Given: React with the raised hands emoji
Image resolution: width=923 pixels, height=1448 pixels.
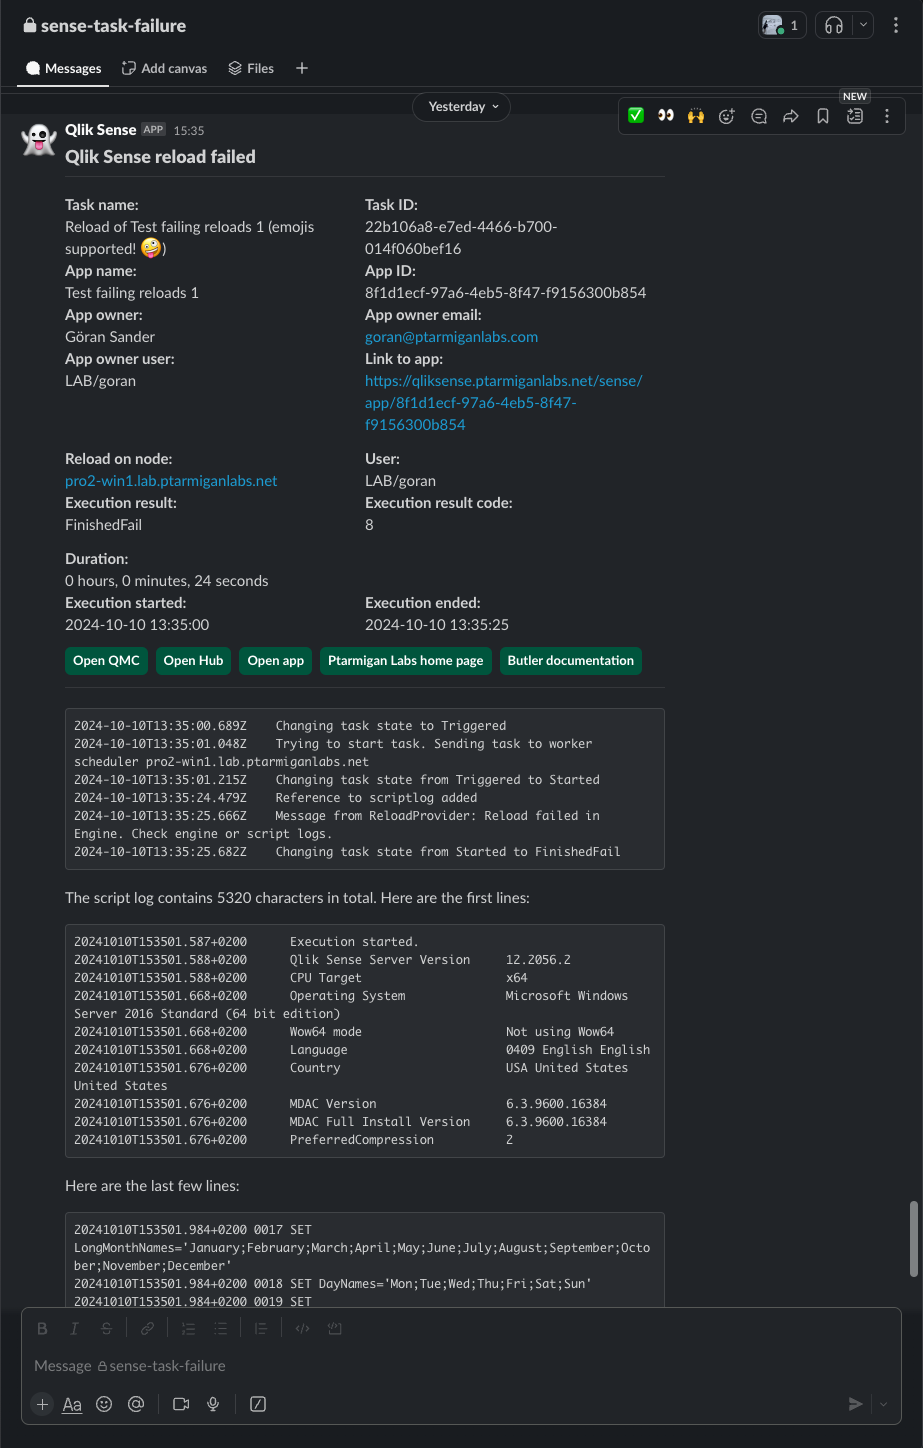Looking at the screenshot, I should (696, 116).
